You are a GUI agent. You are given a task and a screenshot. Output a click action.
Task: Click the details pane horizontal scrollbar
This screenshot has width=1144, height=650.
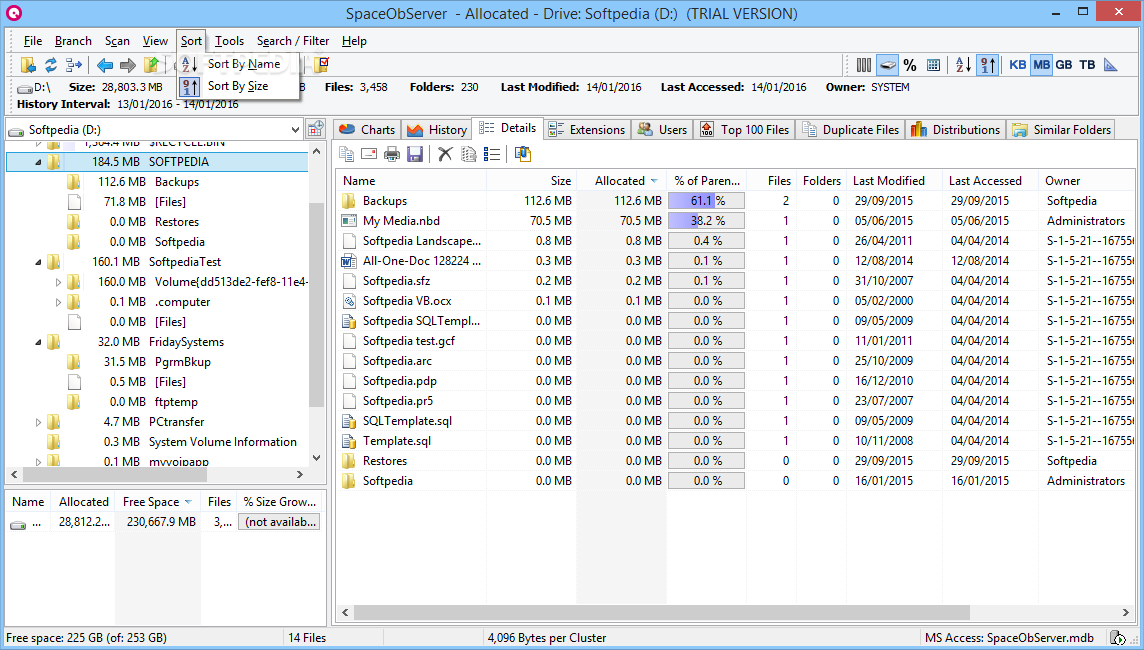point(662,612)
